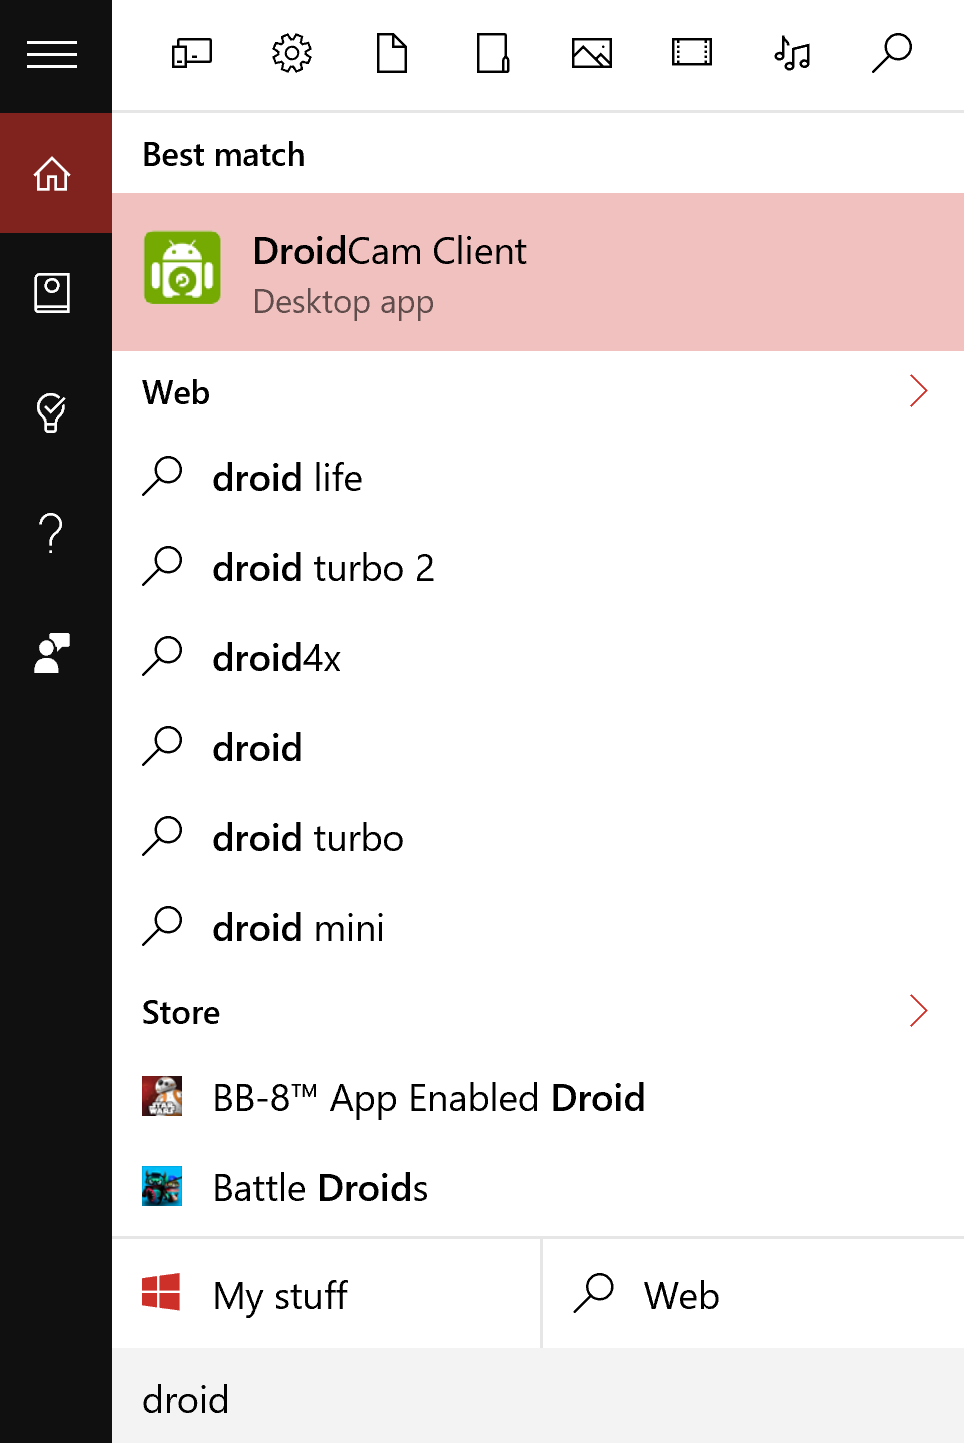Switch to the Web search tab
The image size is (964, 1443).
[753, 1295]
